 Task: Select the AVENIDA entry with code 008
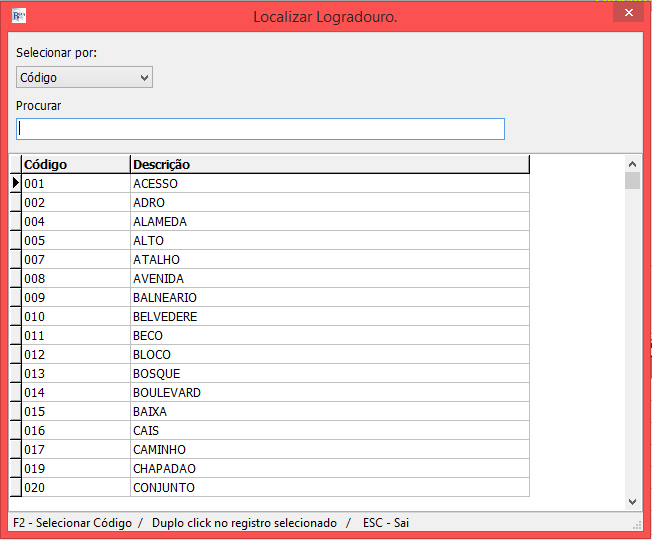(158, 279)
